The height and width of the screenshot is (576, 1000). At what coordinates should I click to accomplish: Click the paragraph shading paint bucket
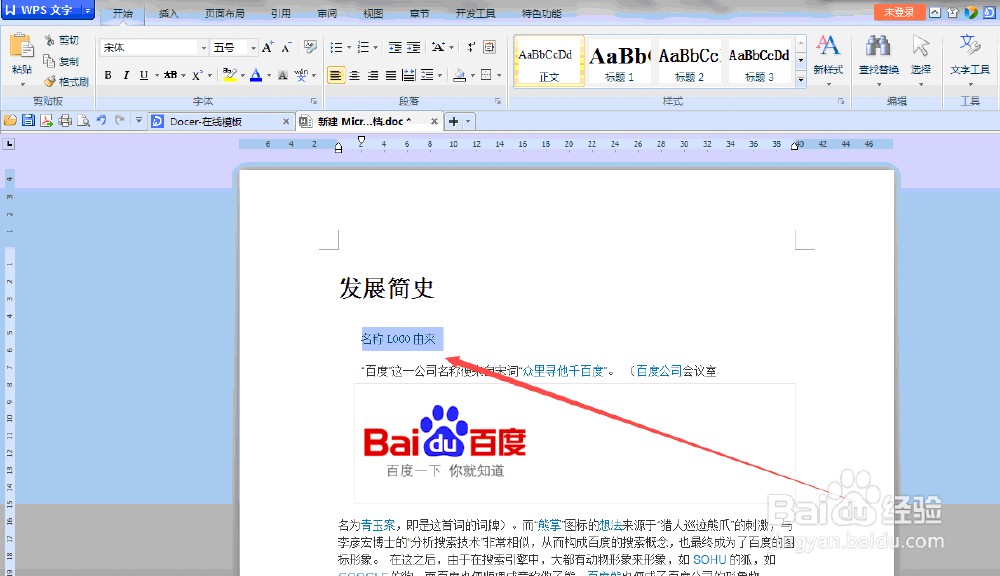tap(459, 75)
